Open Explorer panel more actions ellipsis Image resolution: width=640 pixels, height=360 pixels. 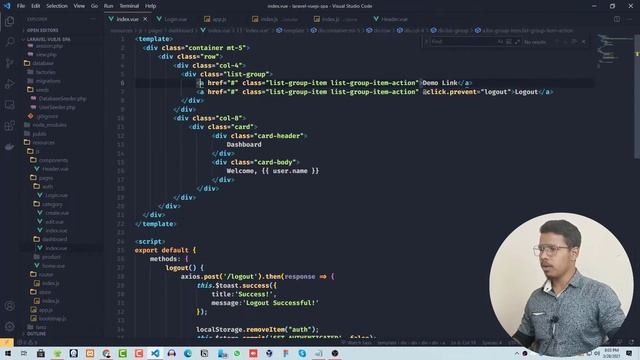point(93,19)
